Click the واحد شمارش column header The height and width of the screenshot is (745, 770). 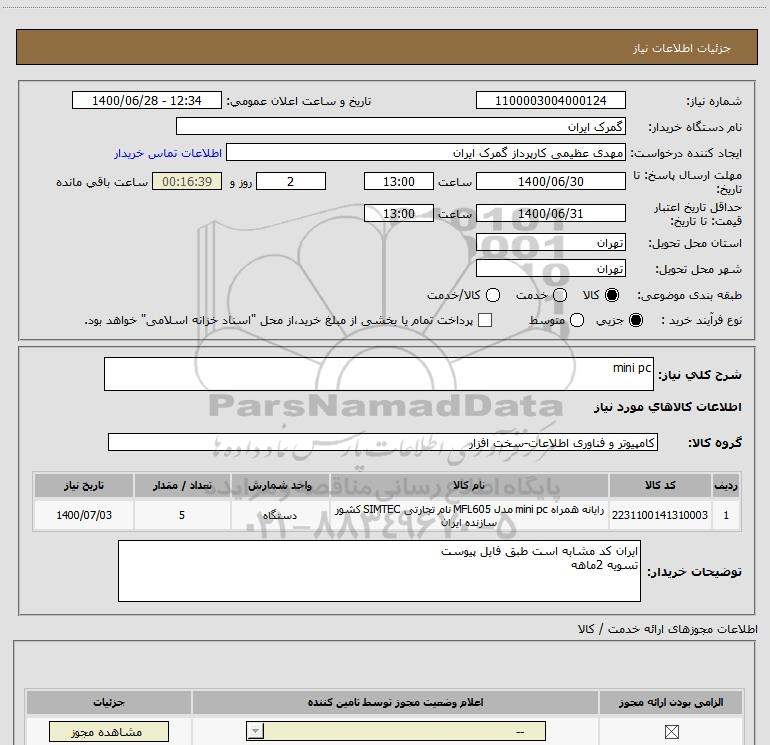280,486
